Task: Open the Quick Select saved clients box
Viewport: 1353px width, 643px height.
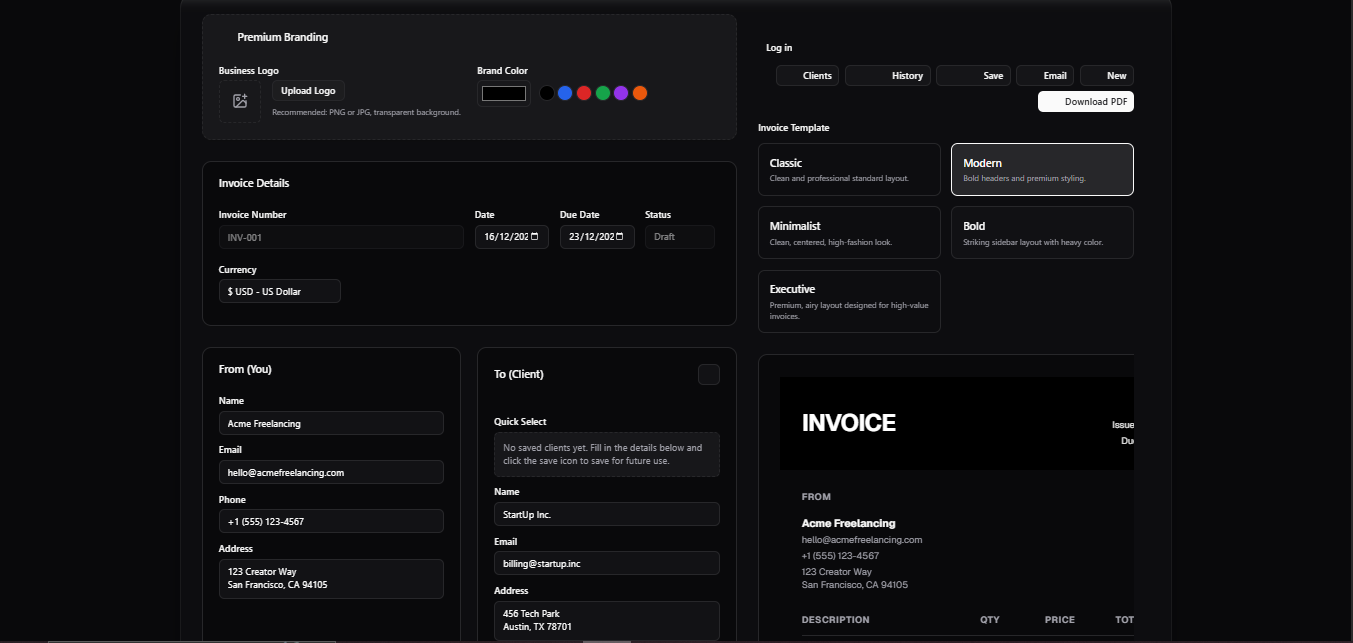Action: [x=606, y=454]
